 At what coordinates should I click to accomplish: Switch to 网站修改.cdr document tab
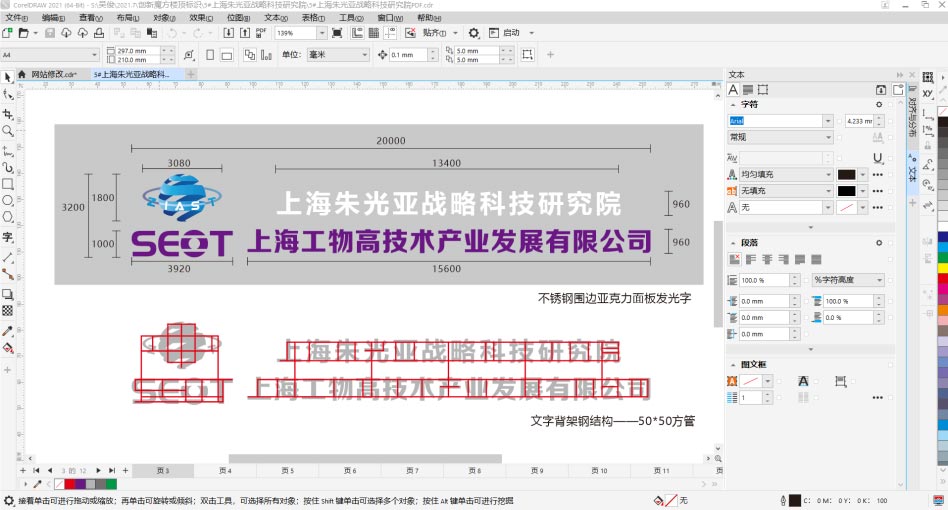[x=54, y=74]
